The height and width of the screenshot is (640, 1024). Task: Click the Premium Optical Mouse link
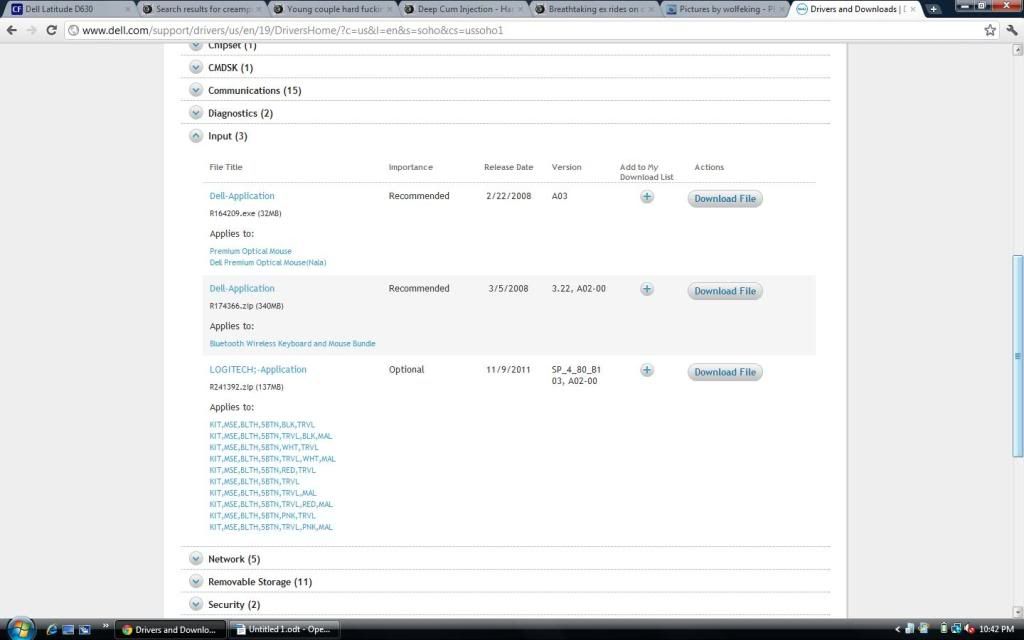(250, 251)
